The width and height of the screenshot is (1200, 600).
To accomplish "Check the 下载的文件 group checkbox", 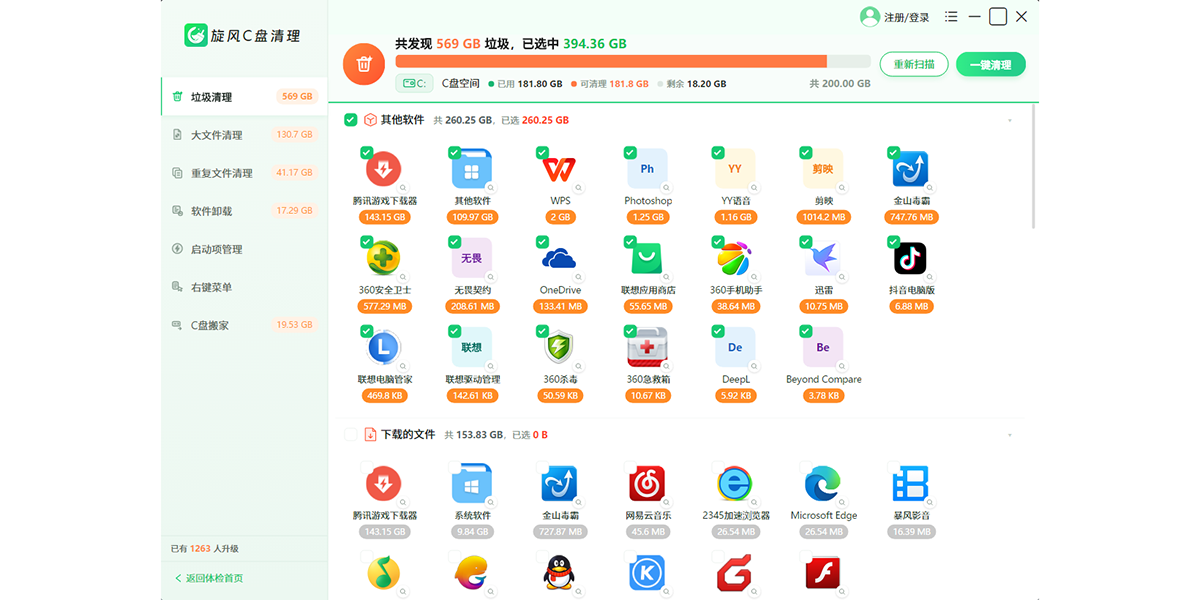I will click(x=350, y=435).
